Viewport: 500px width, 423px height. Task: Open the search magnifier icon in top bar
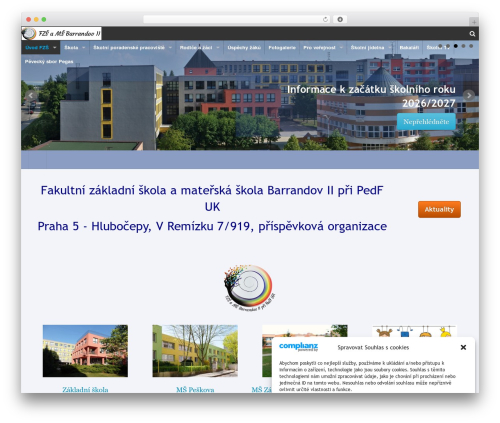click(x=472, y=34)
